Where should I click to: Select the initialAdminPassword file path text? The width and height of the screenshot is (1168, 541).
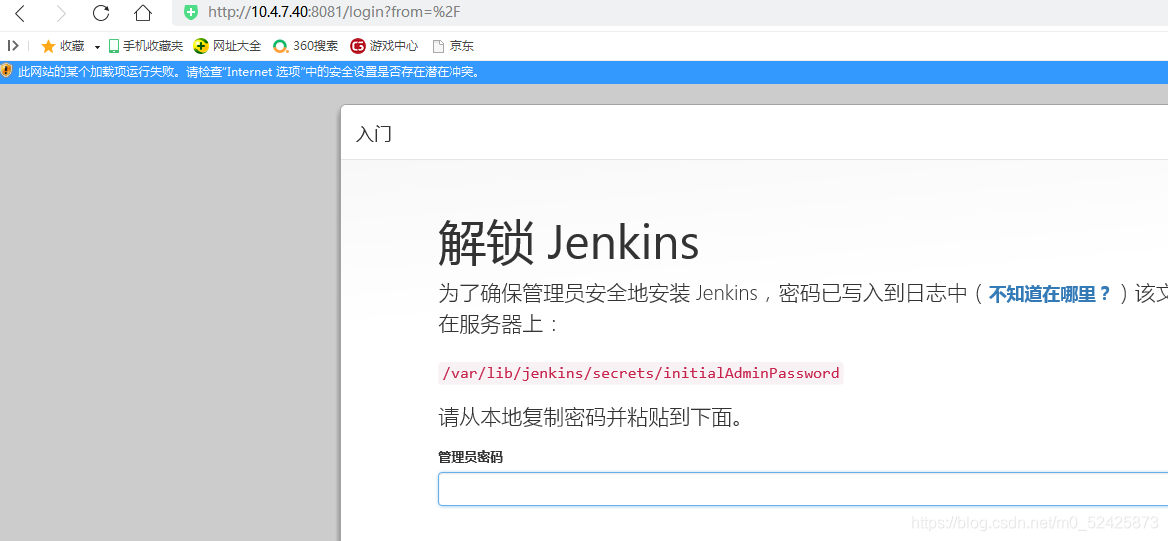(x=641, y=373)
